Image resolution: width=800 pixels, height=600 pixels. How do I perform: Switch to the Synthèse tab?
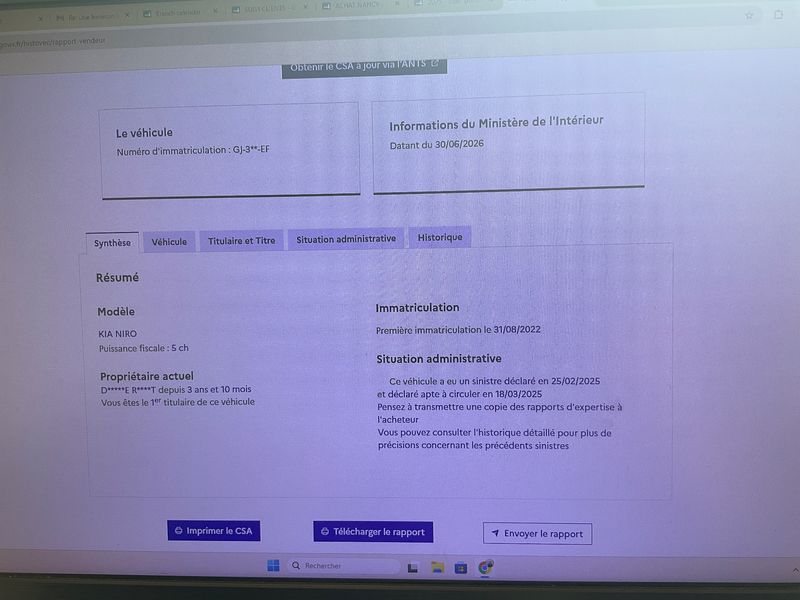pyautogui.click(x=112, y=243)
